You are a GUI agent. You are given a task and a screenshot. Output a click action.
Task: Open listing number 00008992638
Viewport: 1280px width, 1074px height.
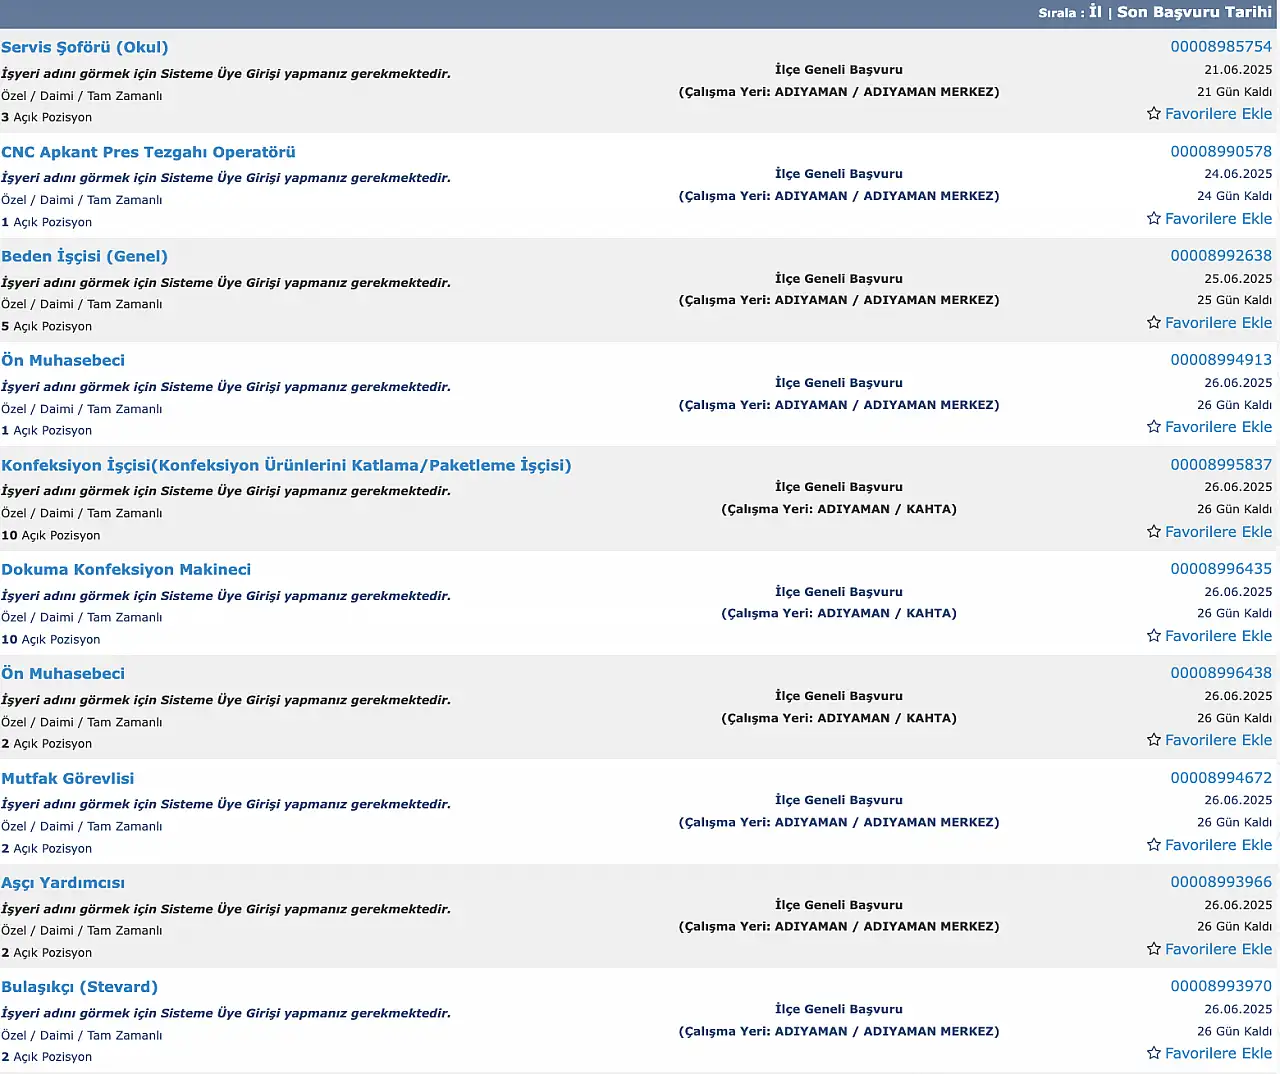[1221, 255]
